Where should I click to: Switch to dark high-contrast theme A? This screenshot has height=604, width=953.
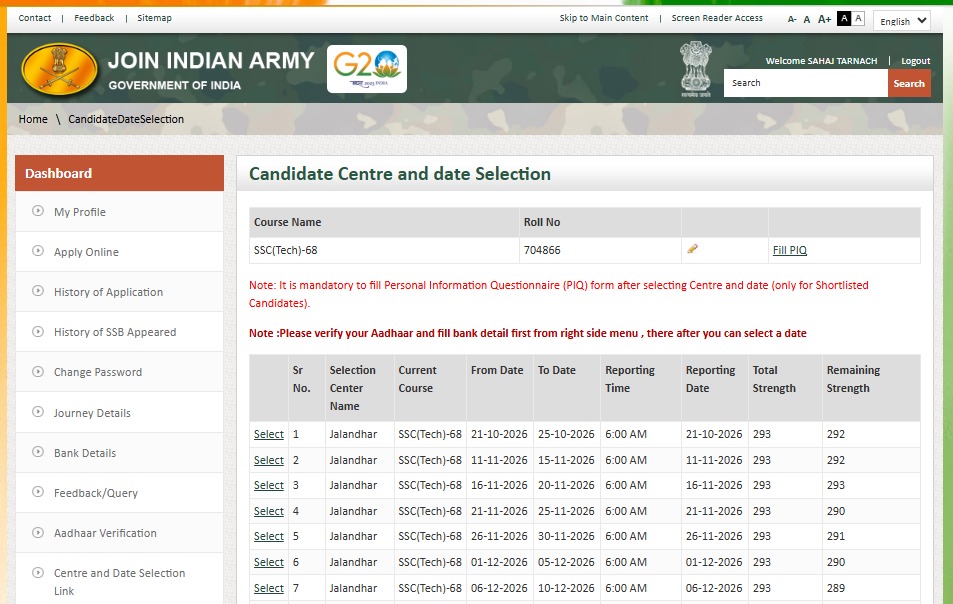click(844, 18)
